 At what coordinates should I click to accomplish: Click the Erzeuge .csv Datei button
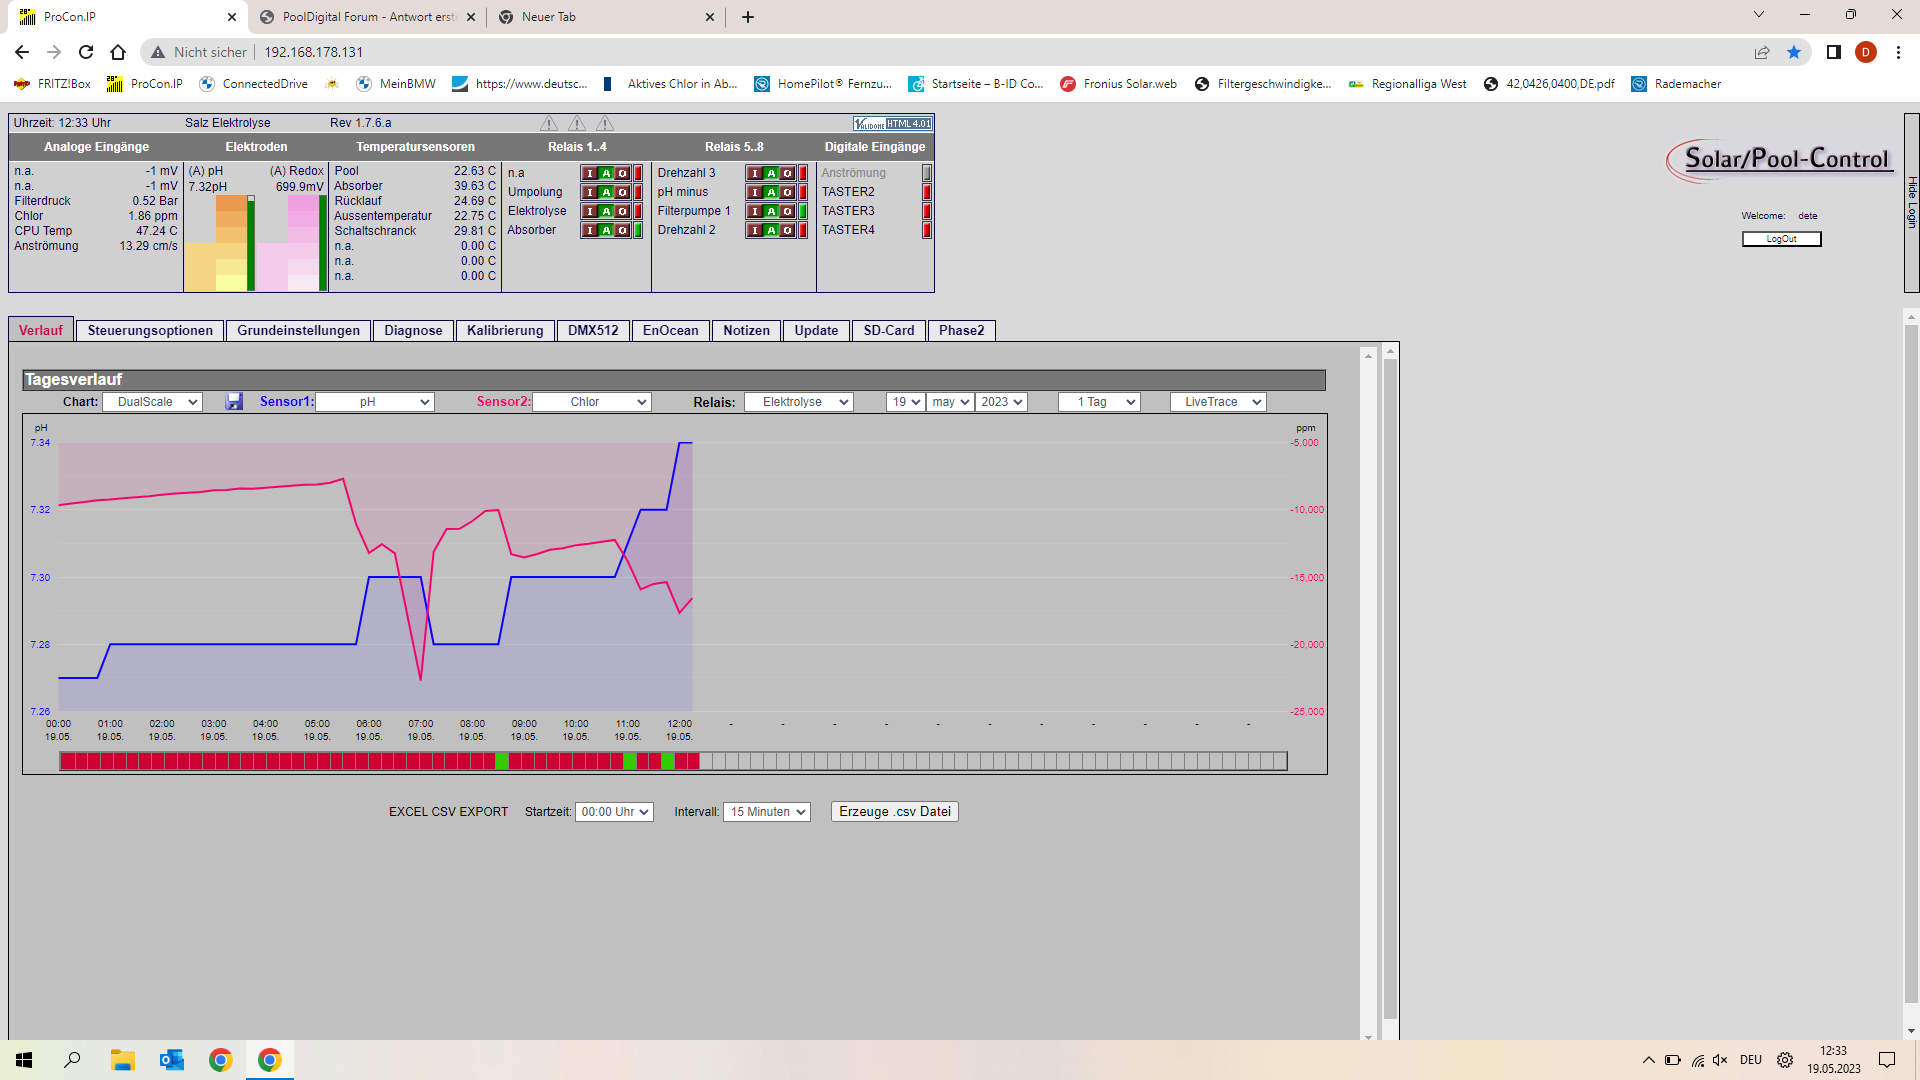895,812
